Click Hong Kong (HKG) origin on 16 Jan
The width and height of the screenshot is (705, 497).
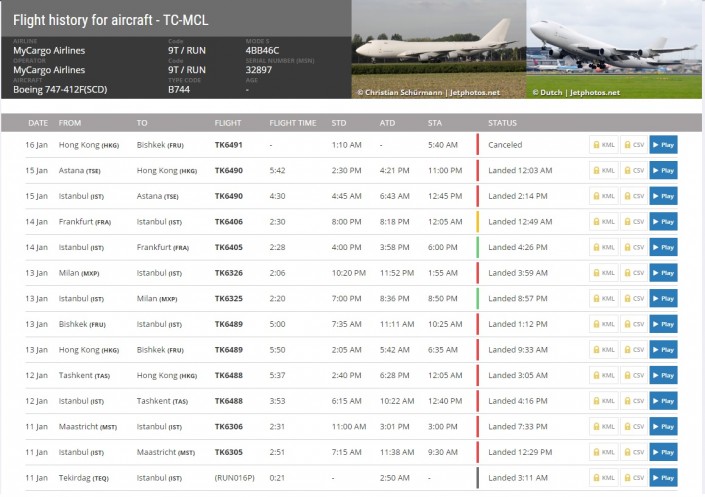pyautogui.click(x=88, y=145)
